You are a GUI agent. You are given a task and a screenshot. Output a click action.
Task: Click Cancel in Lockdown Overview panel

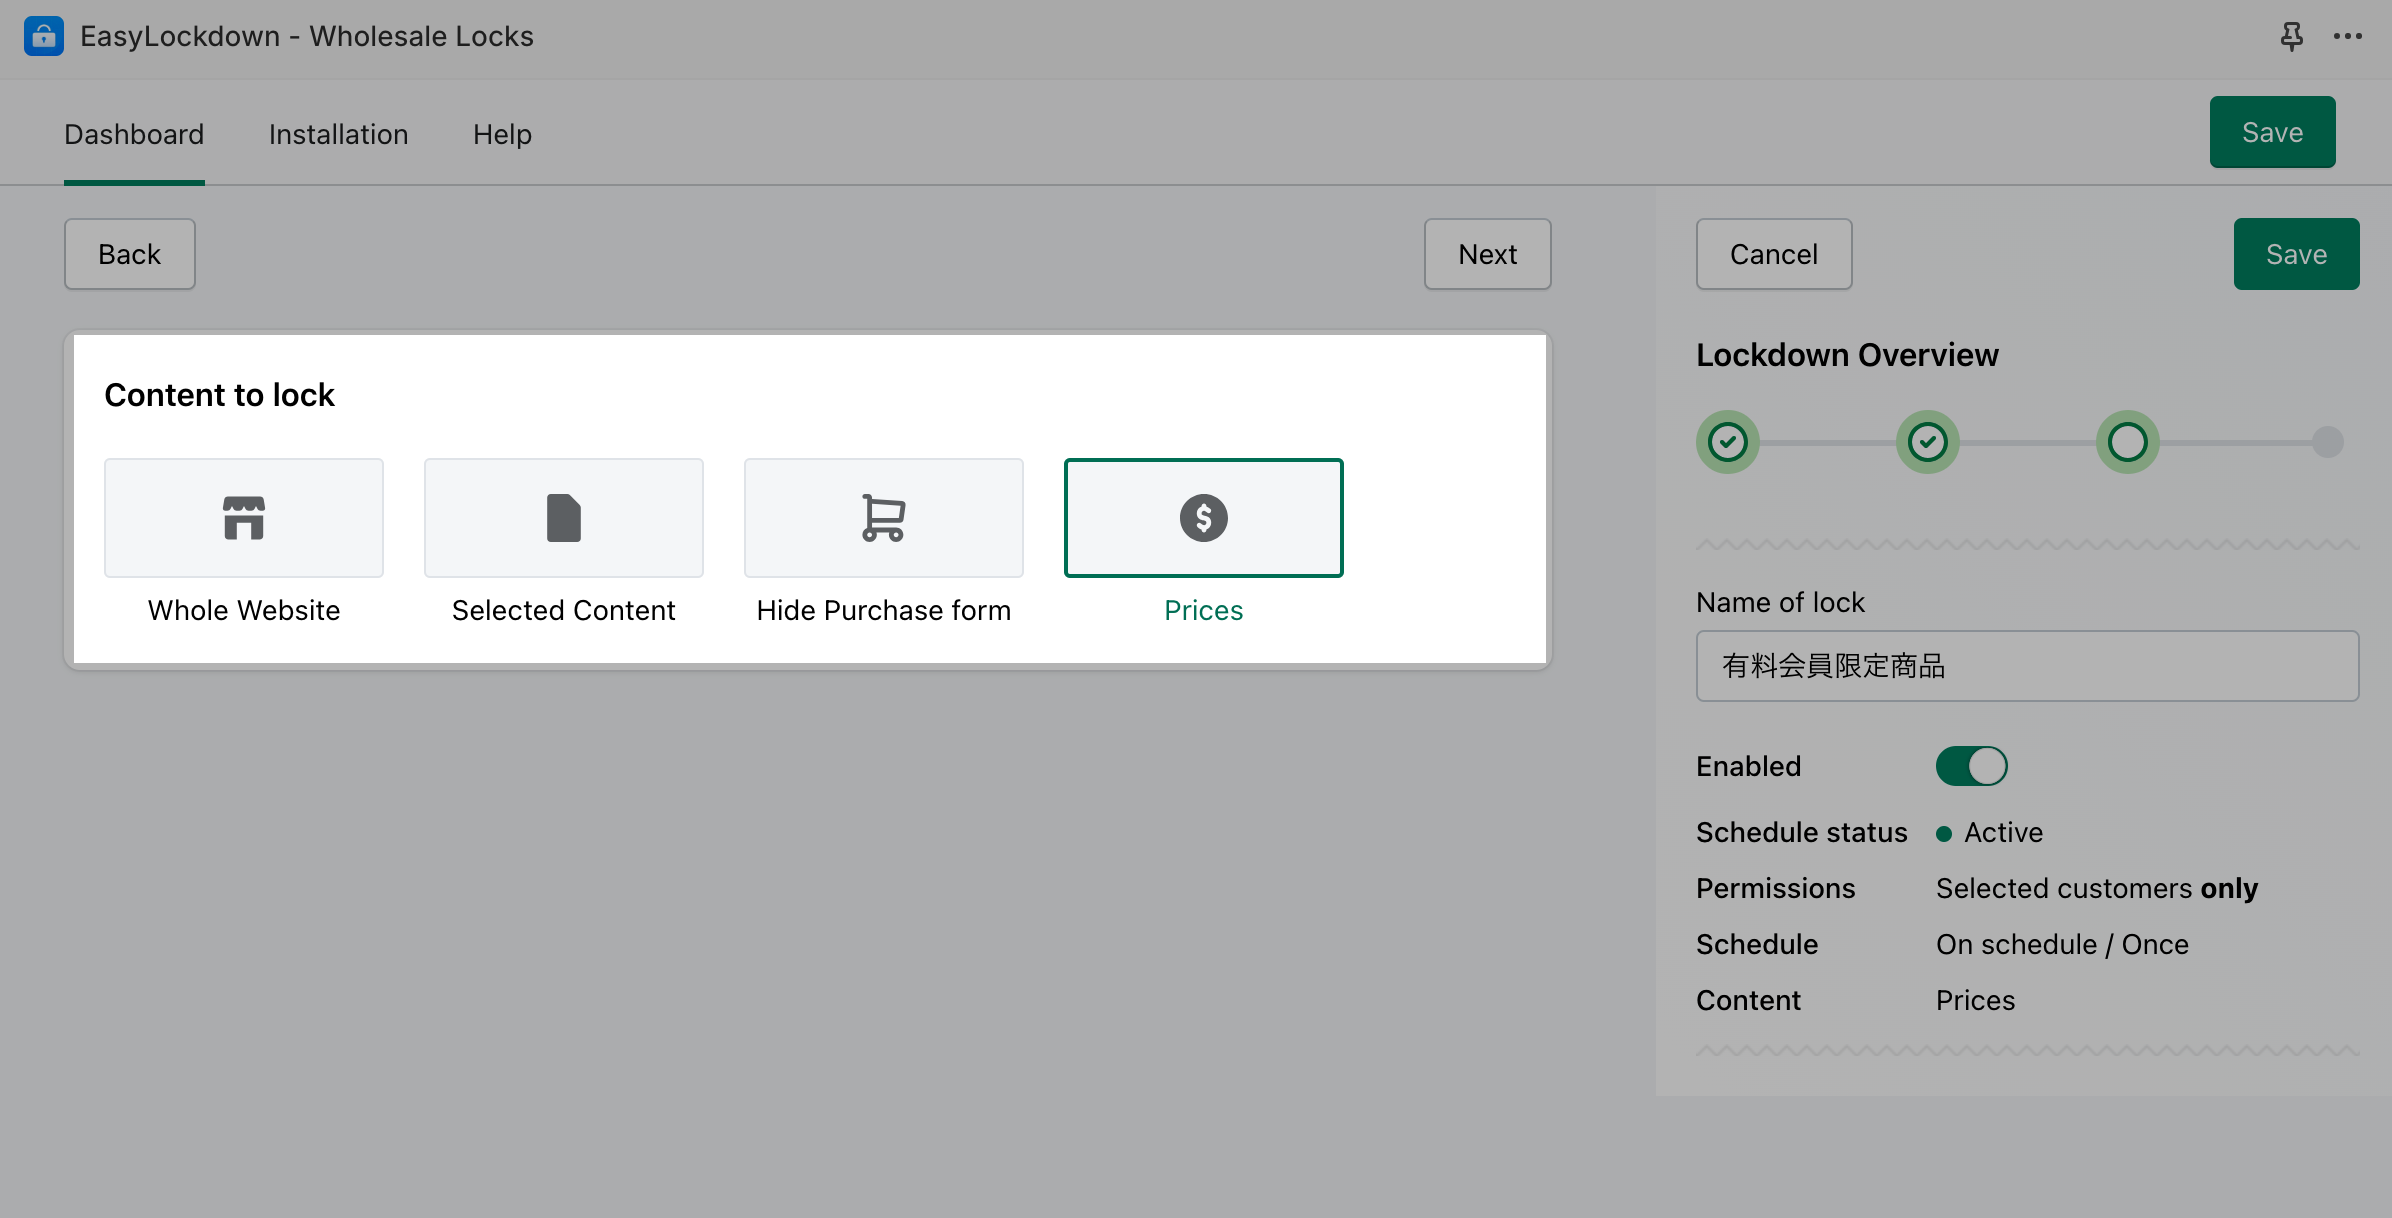pyautogui.click(x=1773, y=254)
